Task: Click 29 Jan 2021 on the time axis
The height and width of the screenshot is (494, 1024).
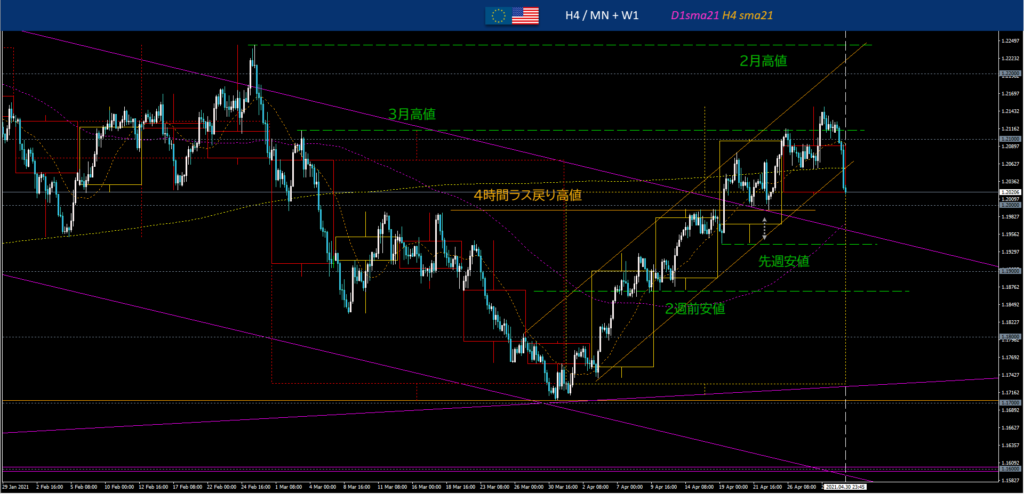Action: pos(19,487)
